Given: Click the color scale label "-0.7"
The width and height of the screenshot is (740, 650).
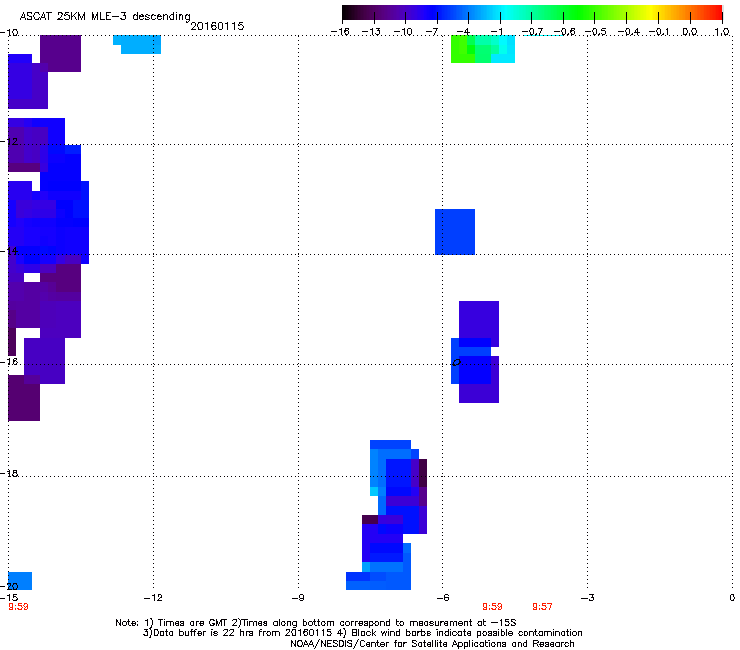Looking at the screenshot, I should tap(532, 32).
